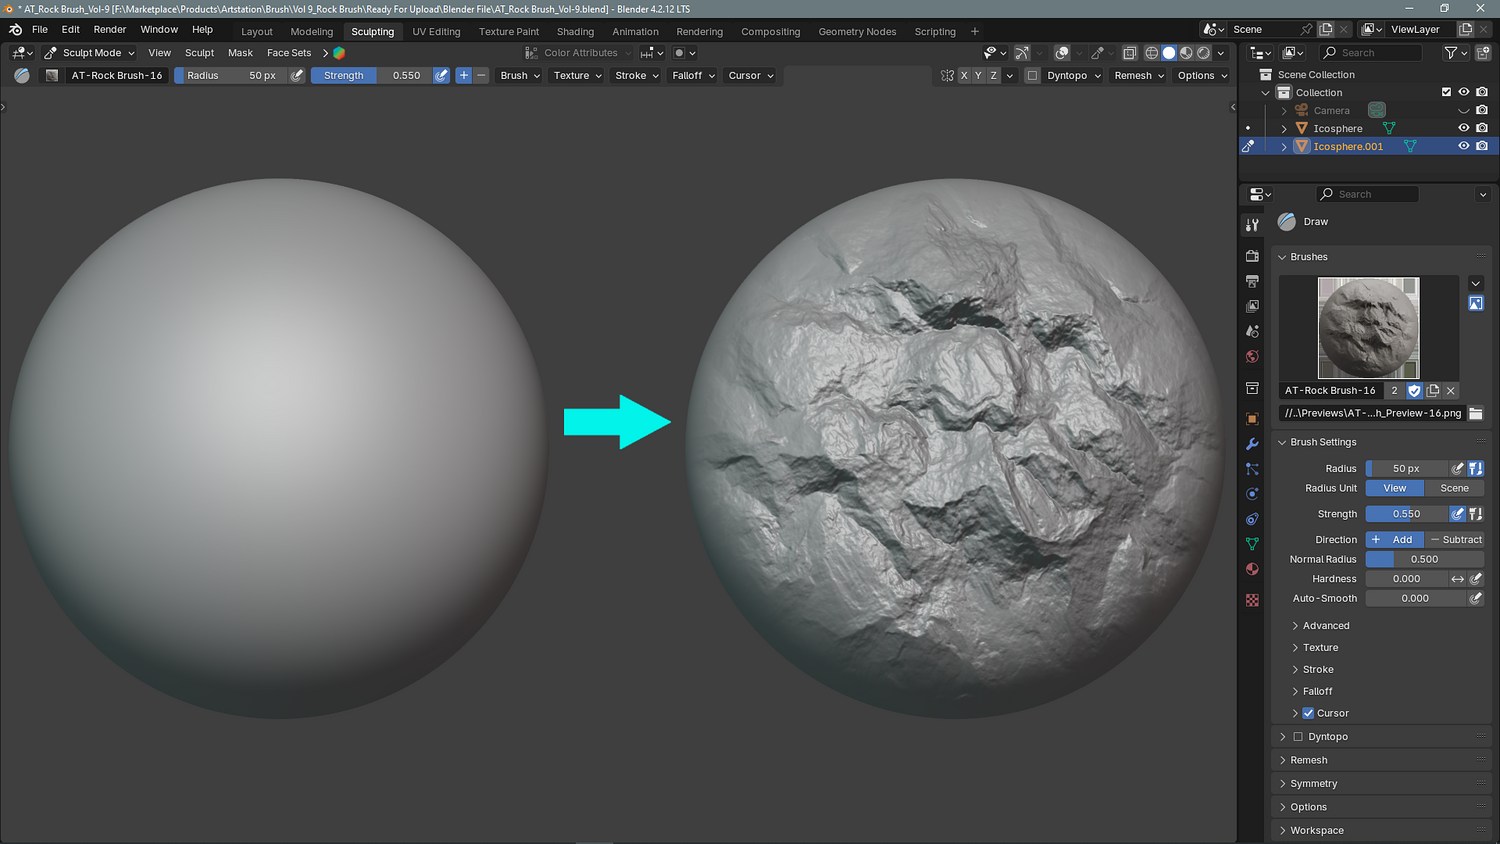
Task: Click the Strength slider in tool header
Action: (x=372, y=76)
